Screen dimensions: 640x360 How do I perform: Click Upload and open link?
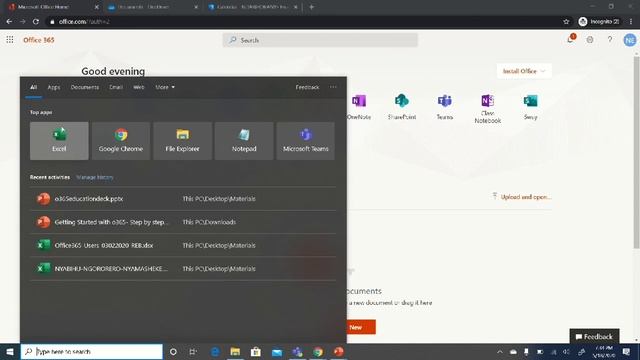(x=522, y=197)
